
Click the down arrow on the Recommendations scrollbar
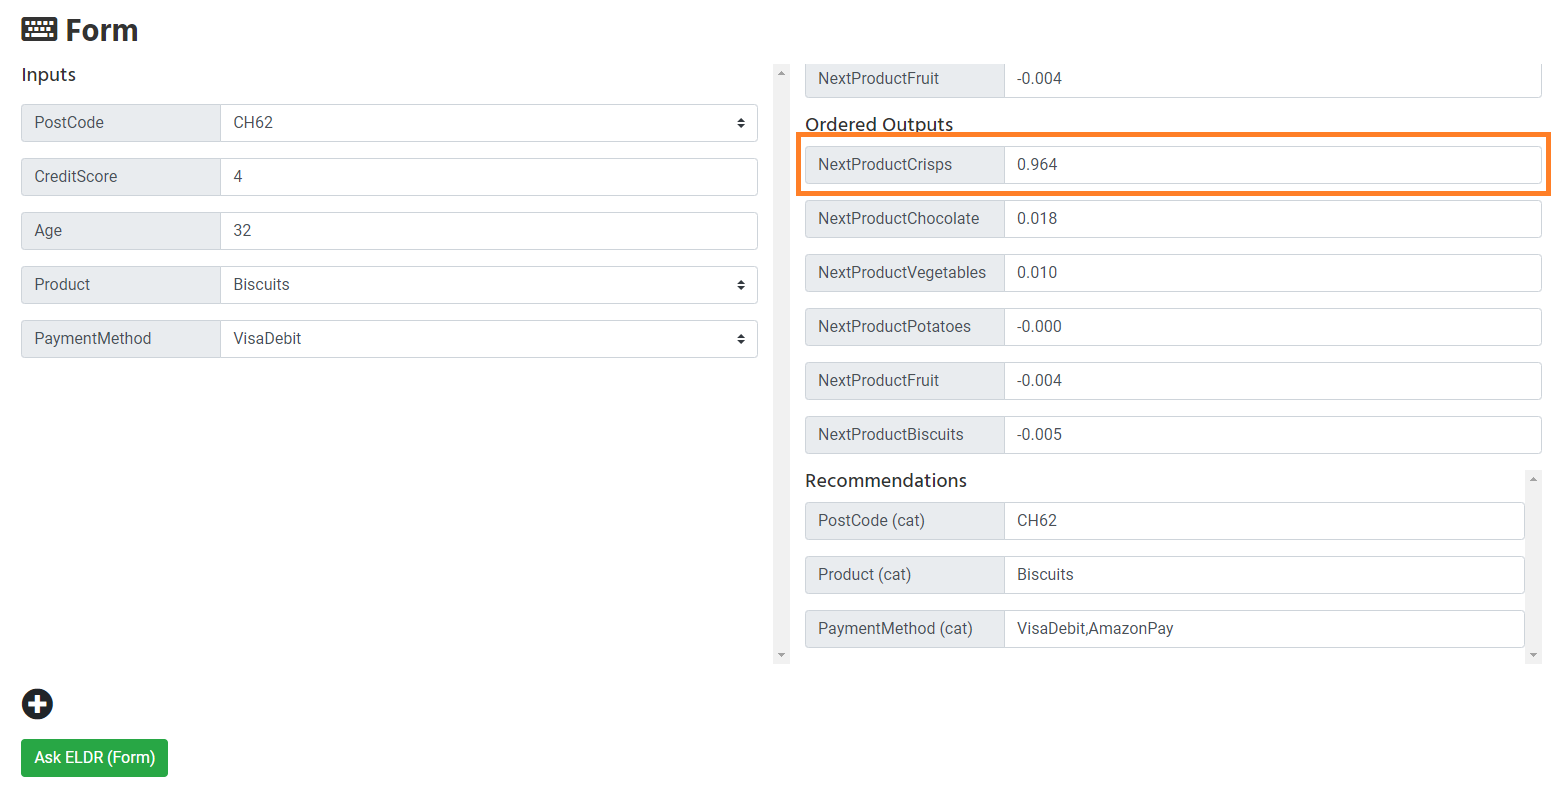click(x=1533, y=655)
